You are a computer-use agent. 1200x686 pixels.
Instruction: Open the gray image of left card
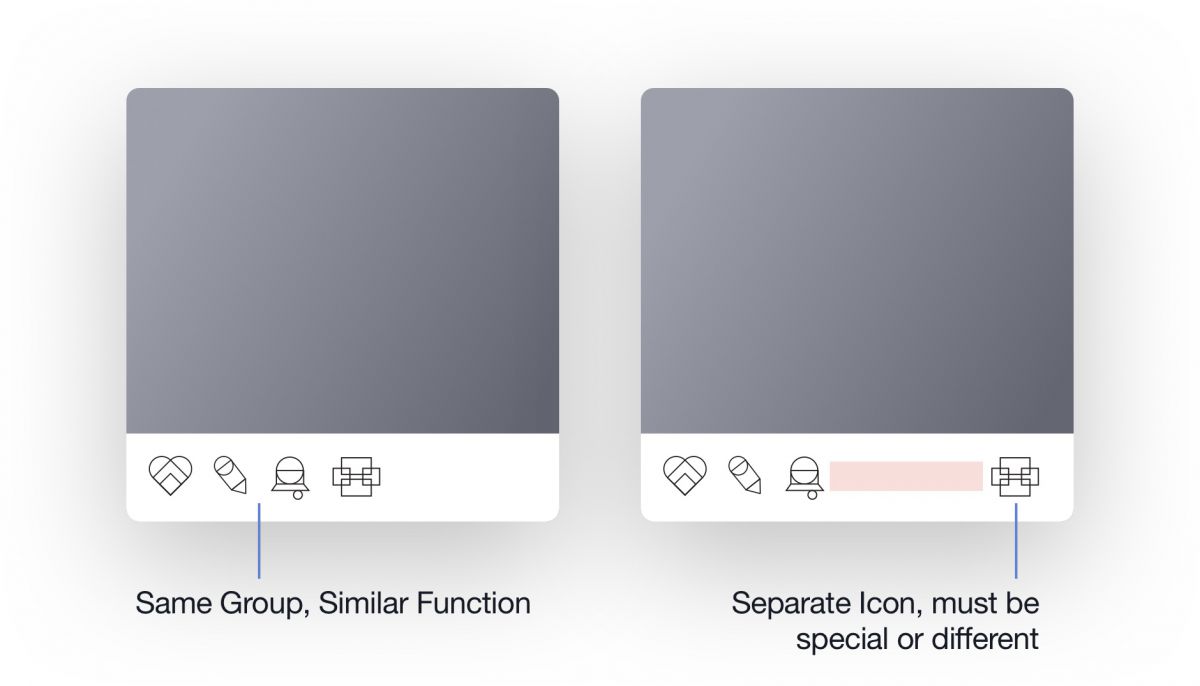[342, 261]
